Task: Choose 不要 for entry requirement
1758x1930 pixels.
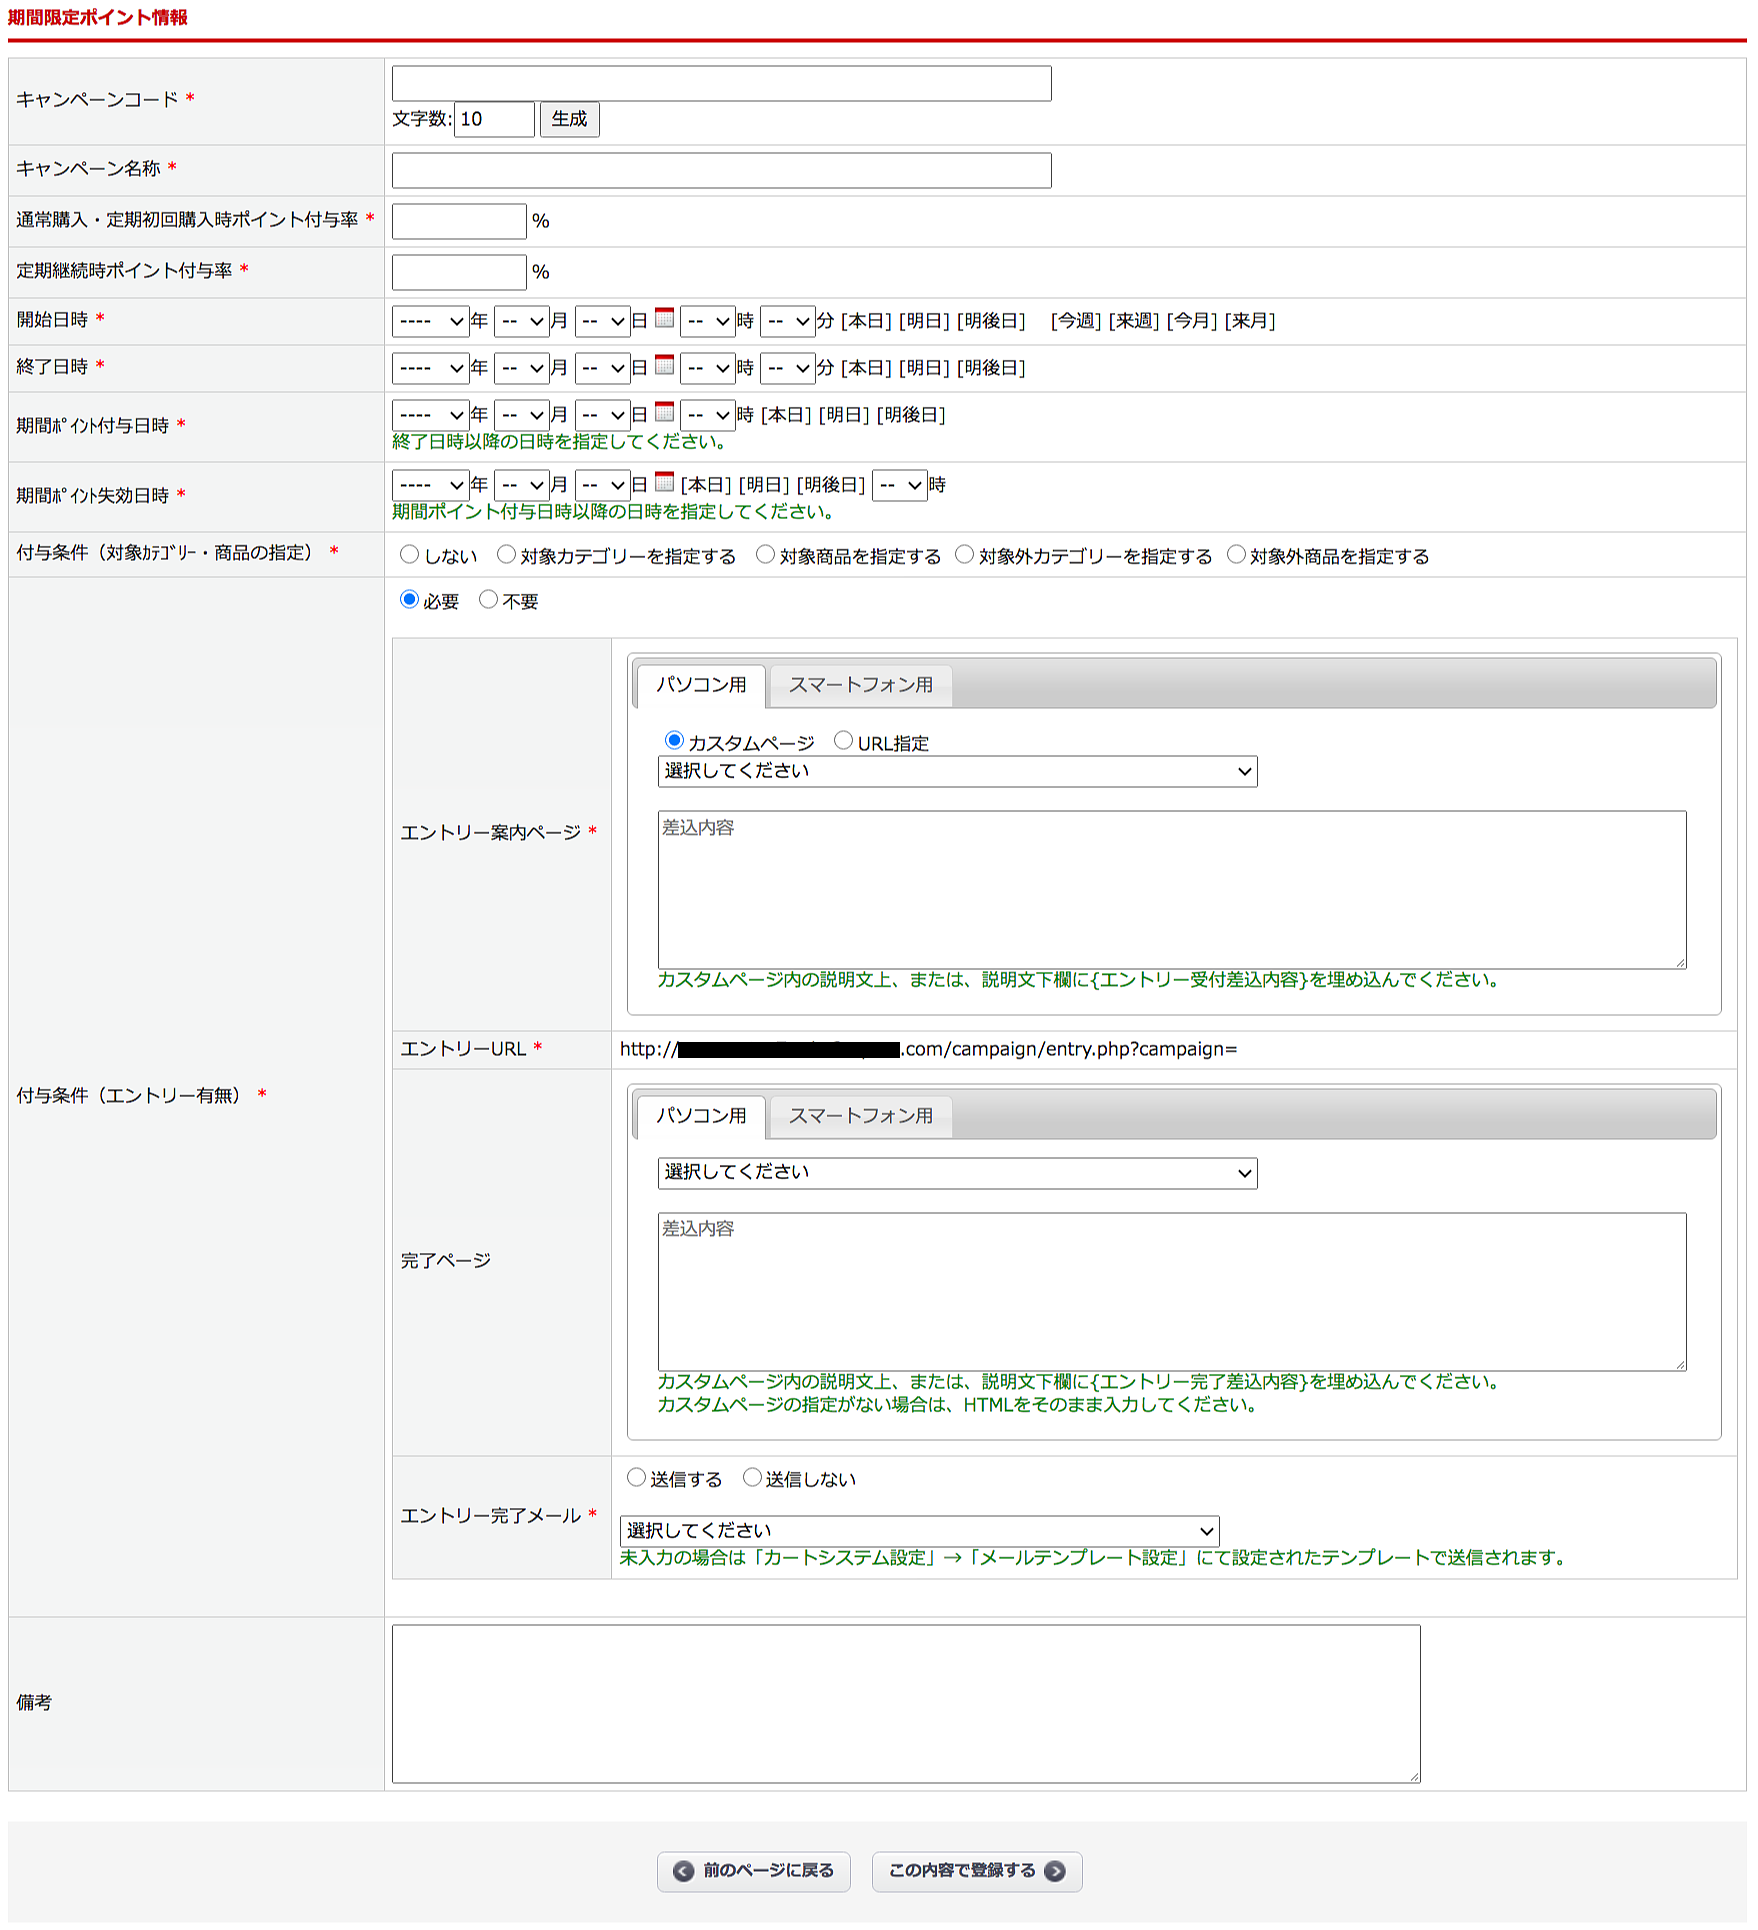Action: [488, 600]
